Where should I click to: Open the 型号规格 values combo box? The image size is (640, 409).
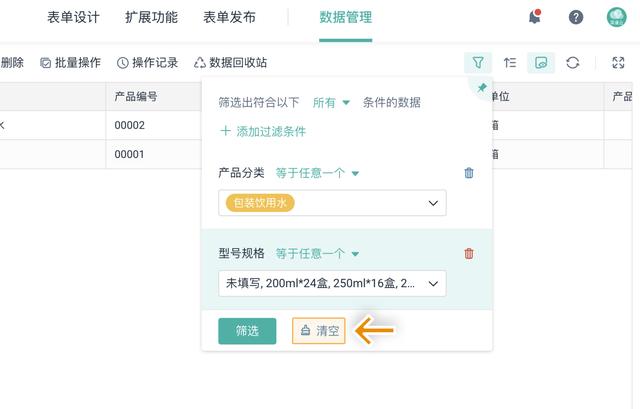coord(332,284)
